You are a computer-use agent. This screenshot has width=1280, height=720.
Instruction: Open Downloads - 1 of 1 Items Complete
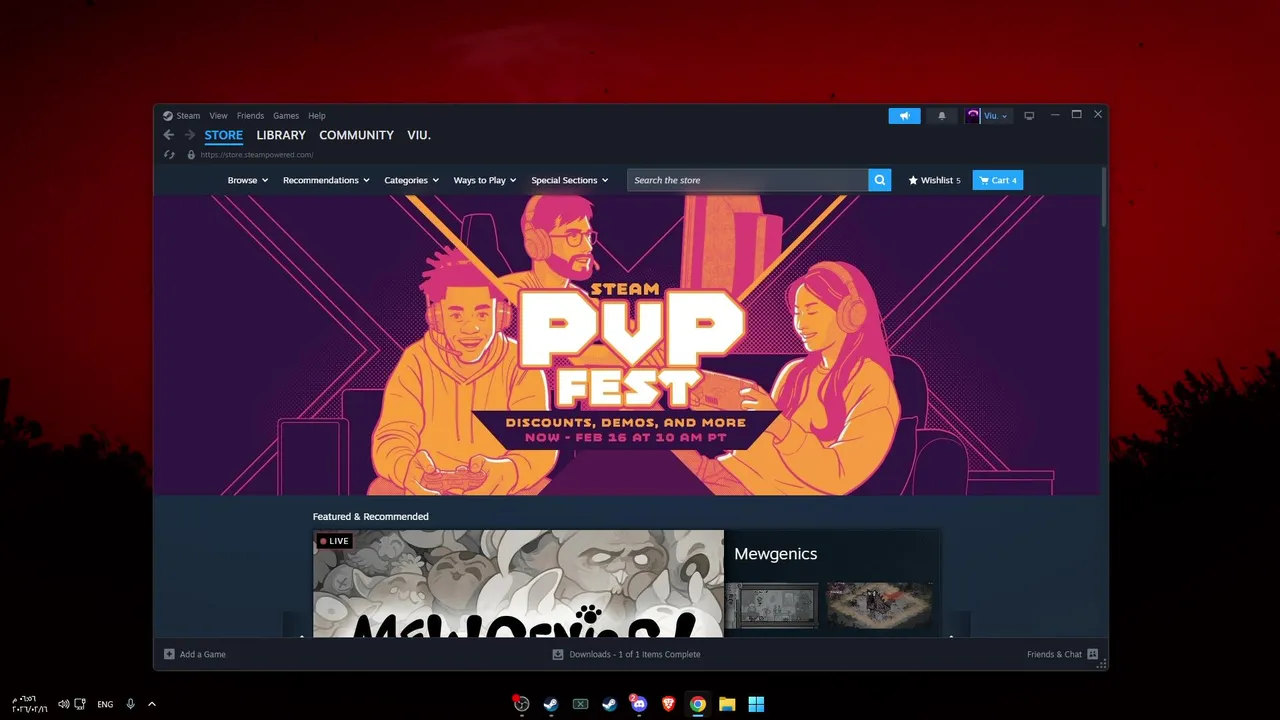(x=635, y=654)
